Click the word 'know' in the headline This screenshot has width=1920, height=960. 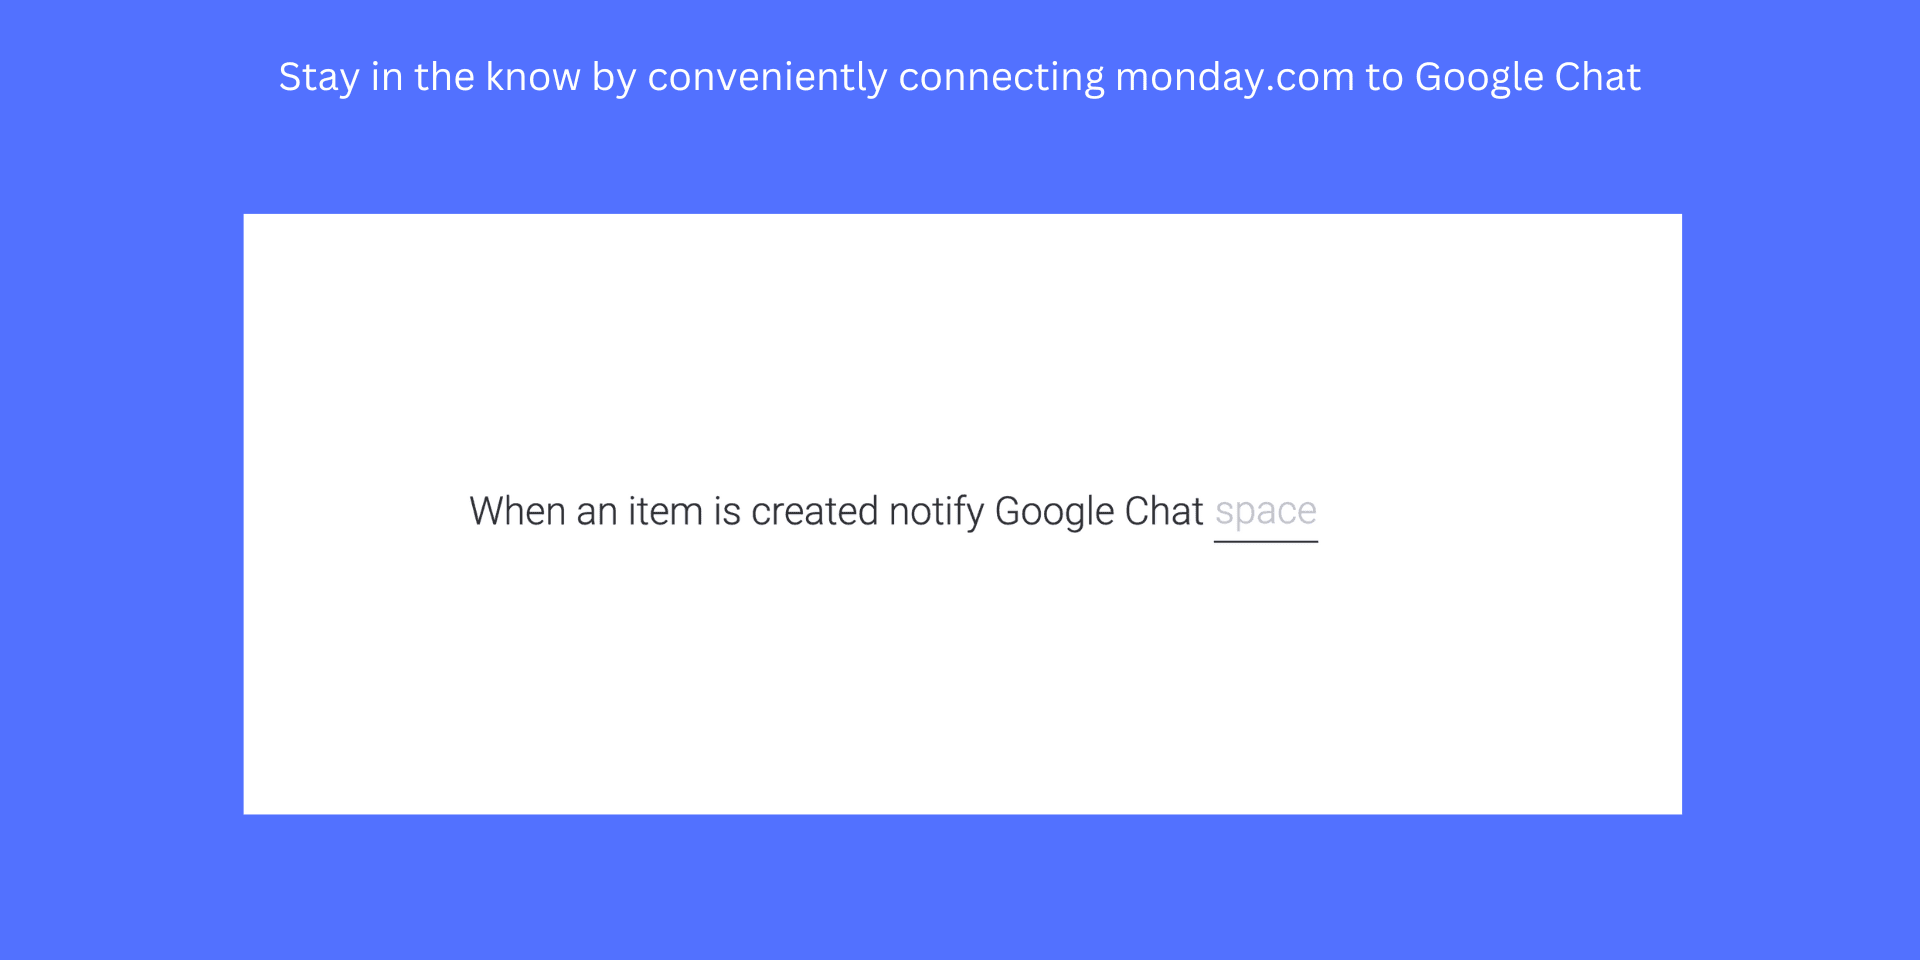pyautogui.click(x=533, y=77)
